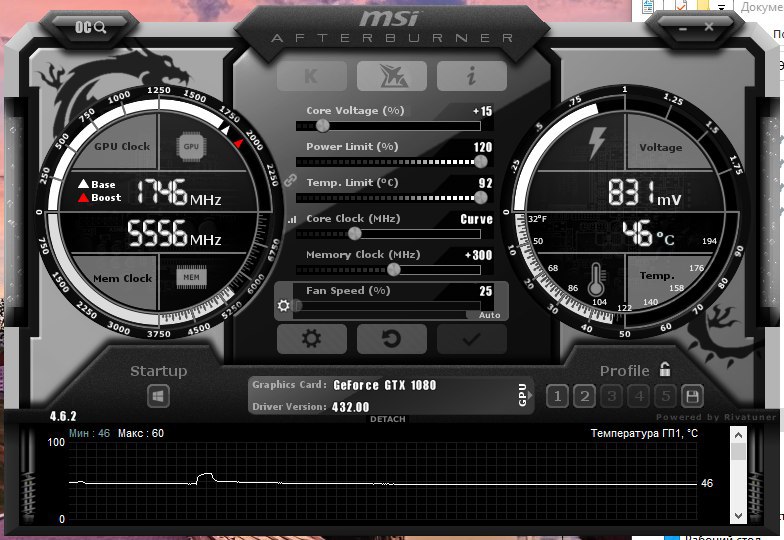Screen dimensions: 784x540
Task: Click the MEM chip icon in gauge
Action: tap(191, 278)
